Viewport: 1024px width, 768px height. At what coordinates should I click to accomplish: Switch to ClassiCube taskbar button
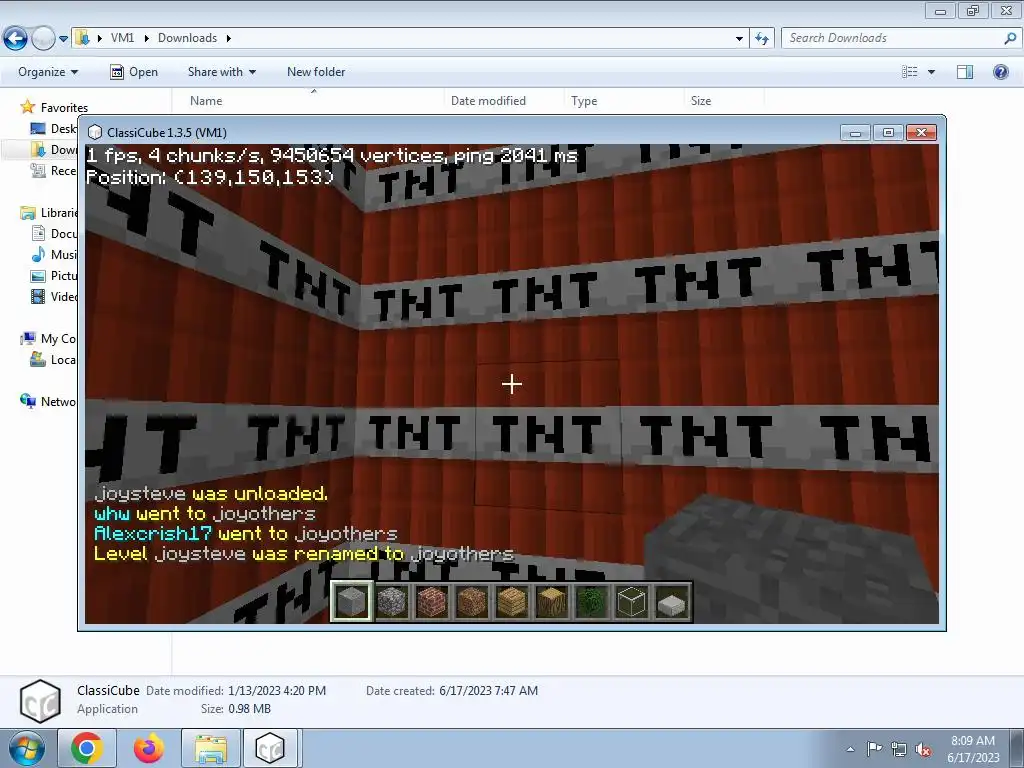point(271,748)
